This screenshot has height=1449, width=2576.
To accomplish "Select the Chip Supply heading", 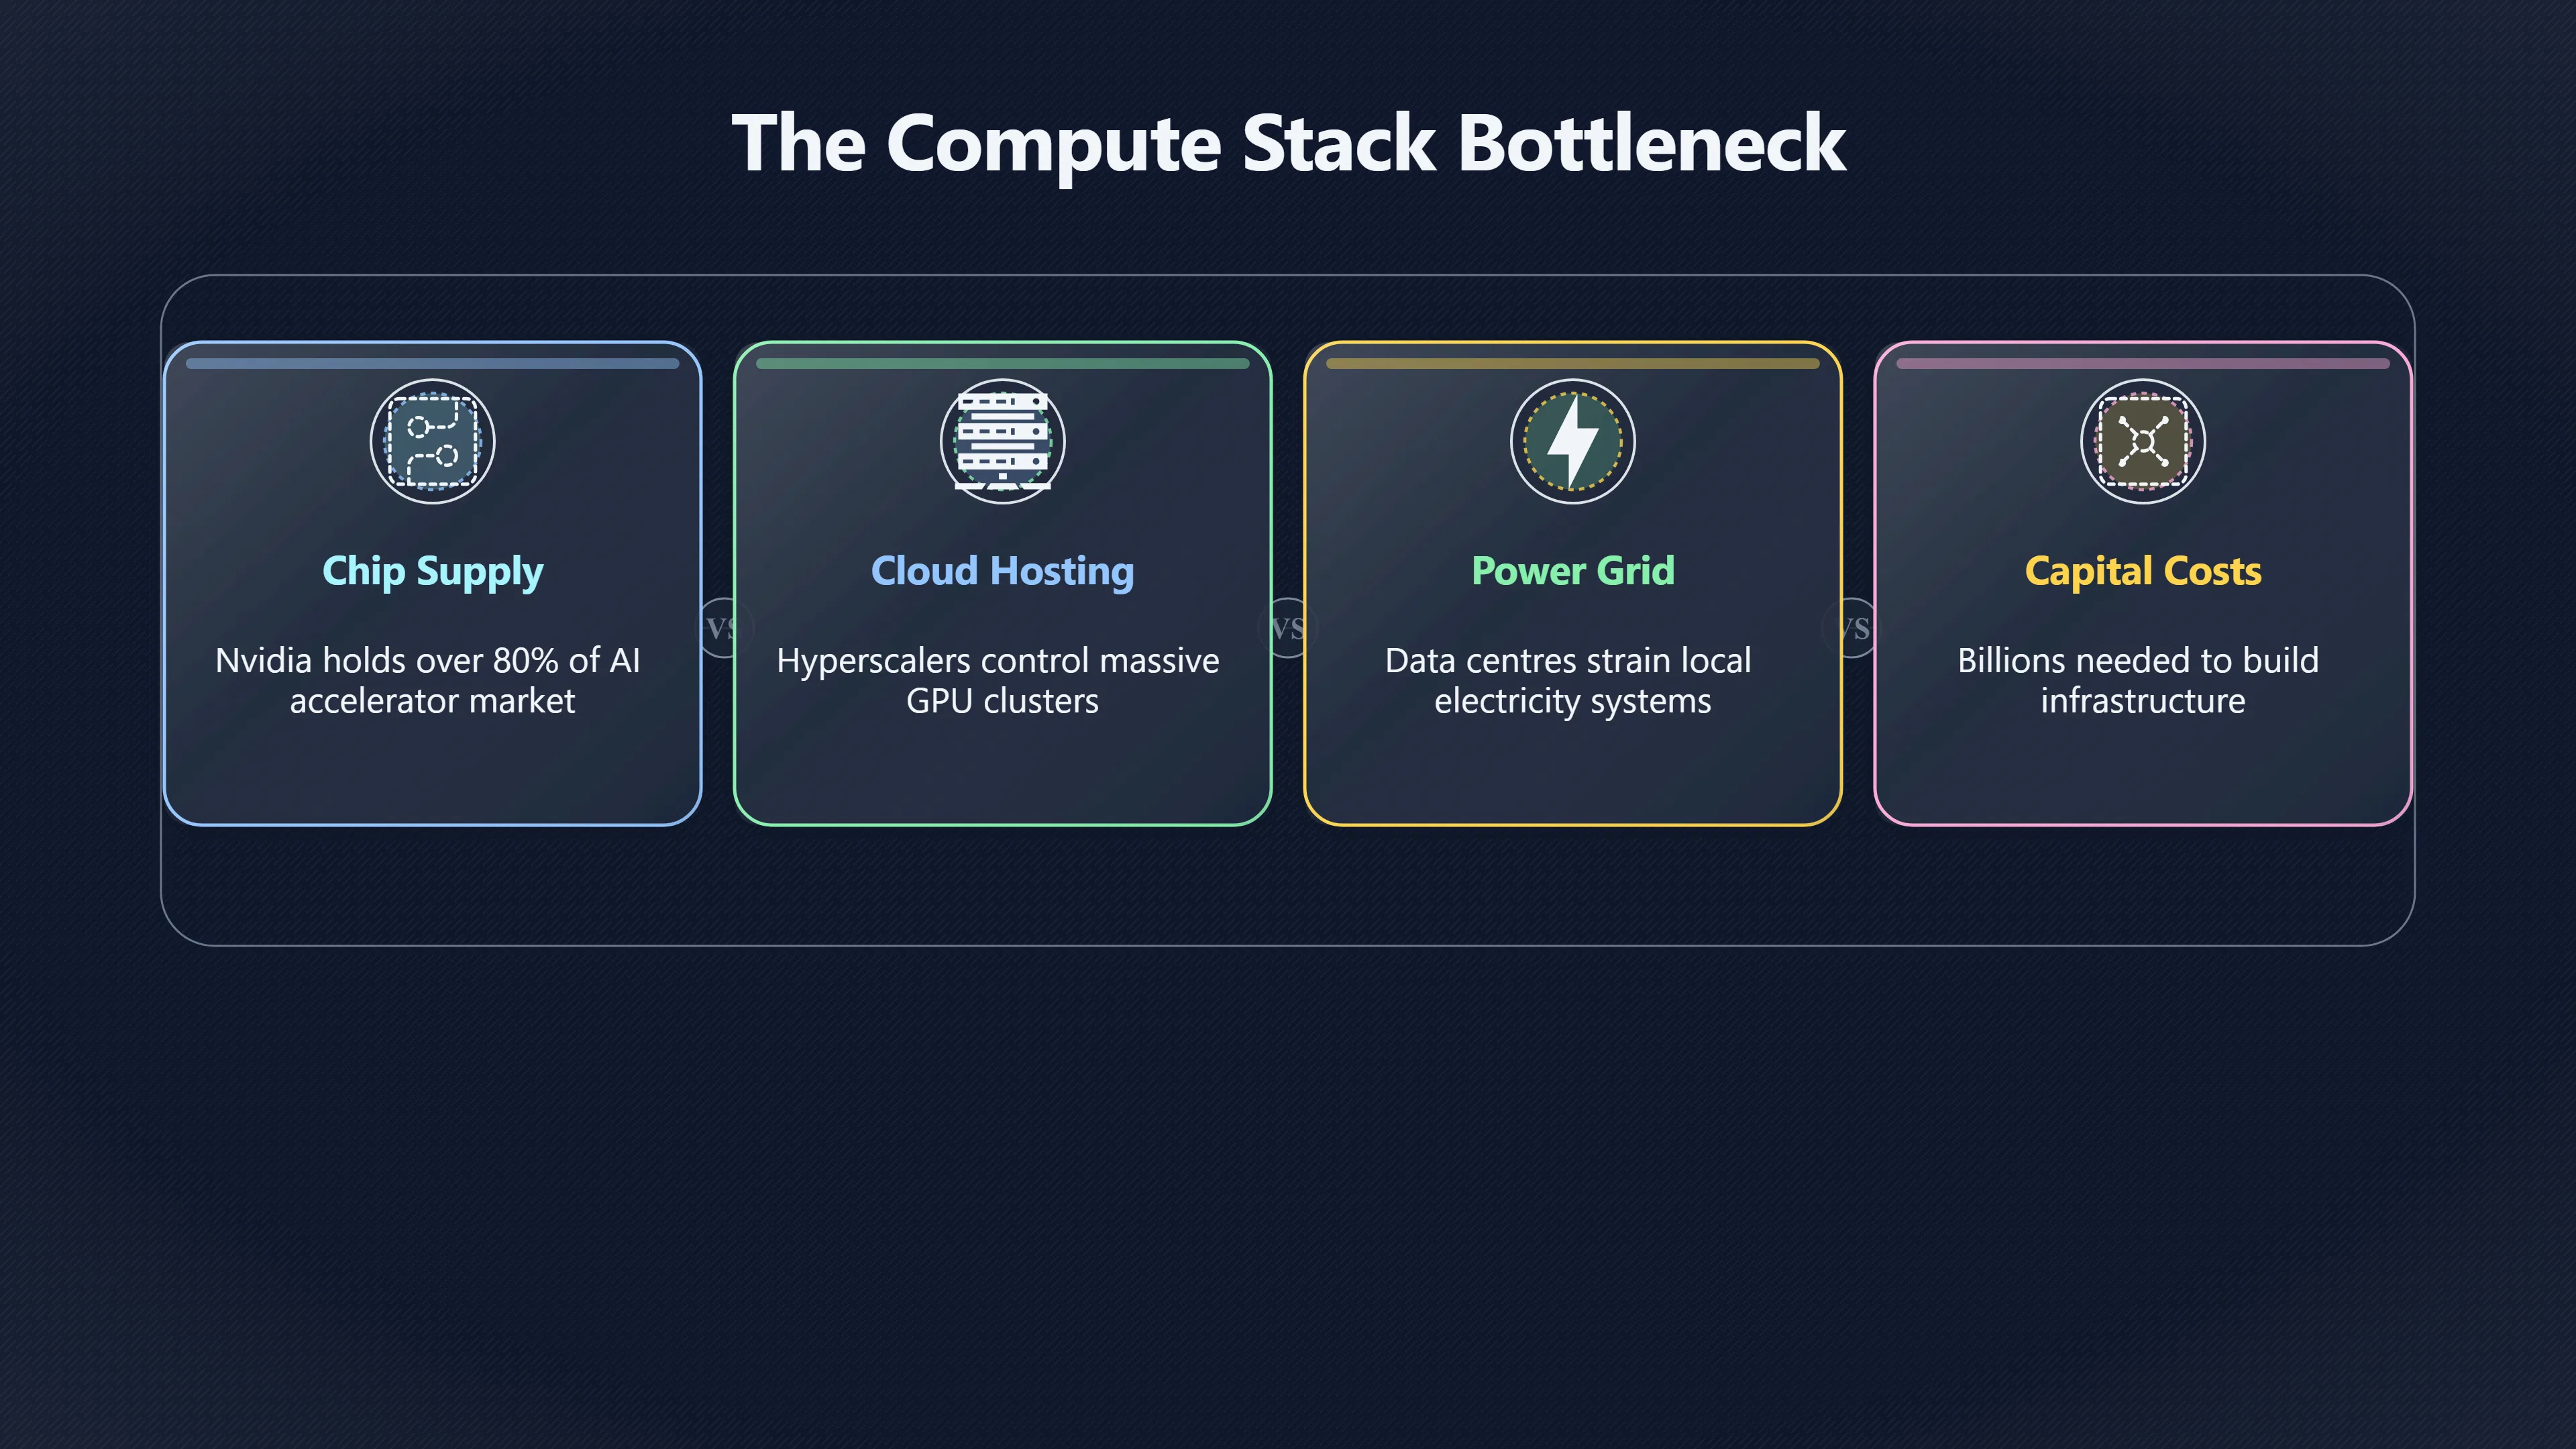I will point(432,572).
